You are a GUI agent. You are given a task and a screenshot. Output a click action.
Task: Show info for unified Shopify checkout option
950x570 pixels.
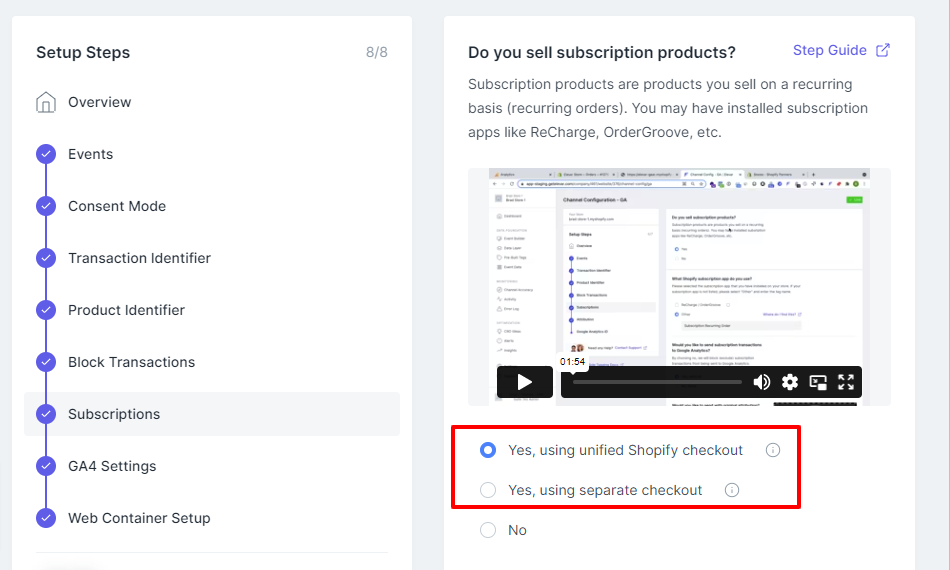coord(772,450)
